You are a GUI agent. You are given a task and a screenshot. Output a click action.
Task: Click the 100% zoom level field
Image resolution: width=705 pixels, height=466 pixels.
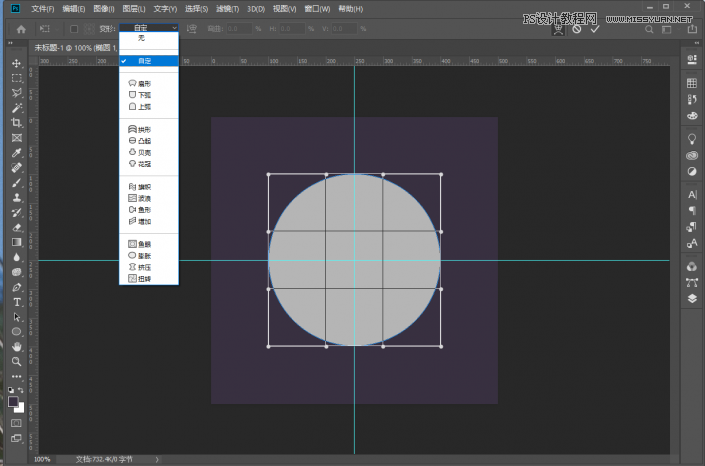pyautogui.click(x=42, y=459)
